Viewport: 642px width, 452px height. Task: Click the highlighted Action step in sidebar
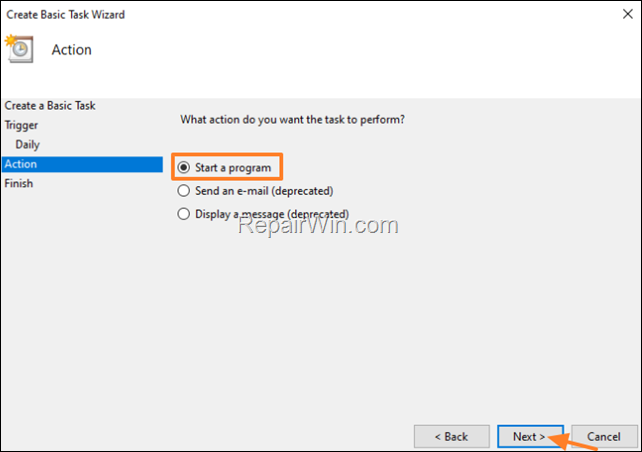click(x=21, y=164)
